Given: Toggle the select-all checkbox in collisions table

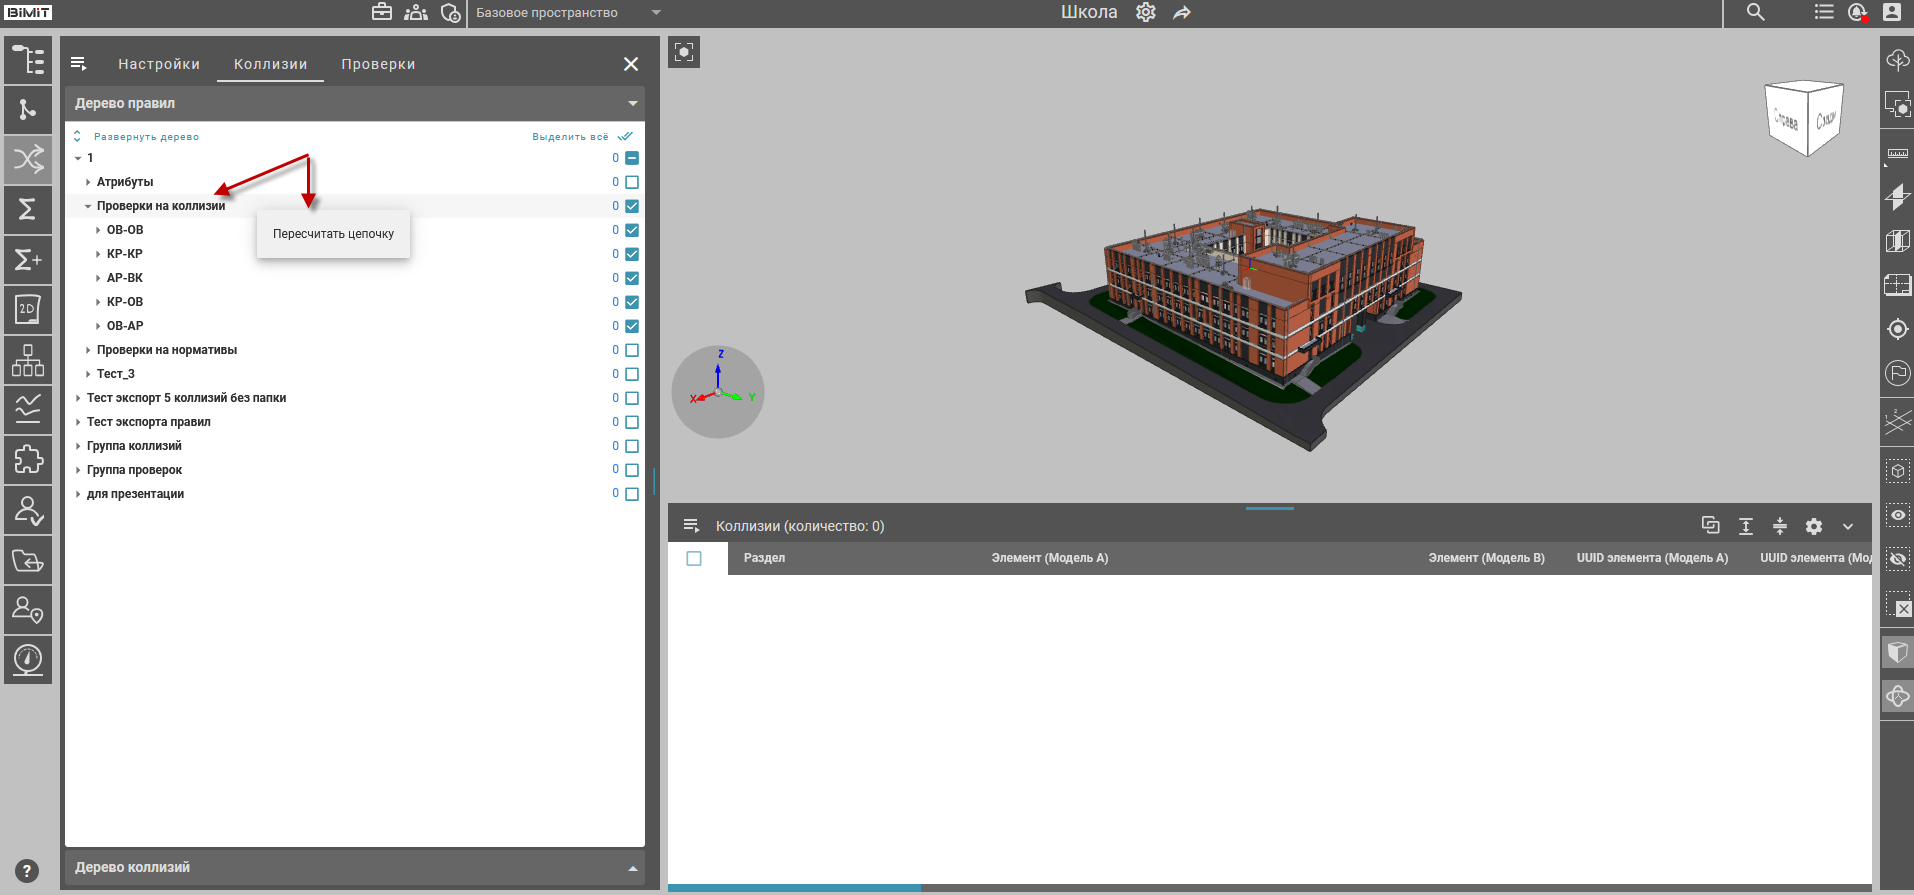Looking at the screenshot, I should point(694,558).
